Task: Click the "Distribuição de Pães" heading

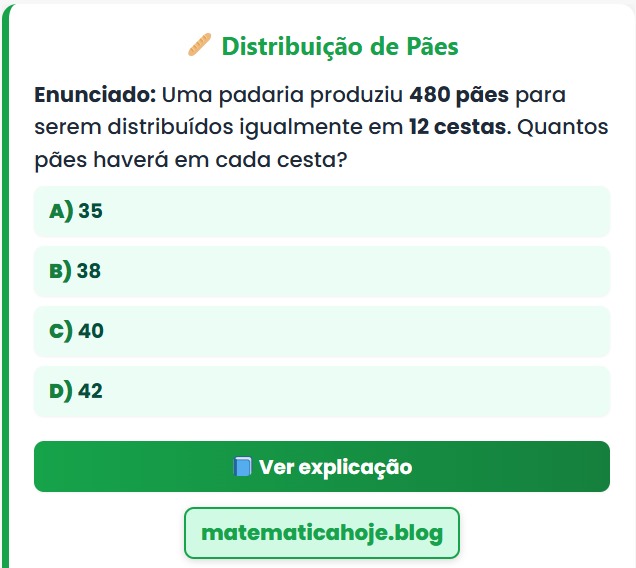Action: 340,46
